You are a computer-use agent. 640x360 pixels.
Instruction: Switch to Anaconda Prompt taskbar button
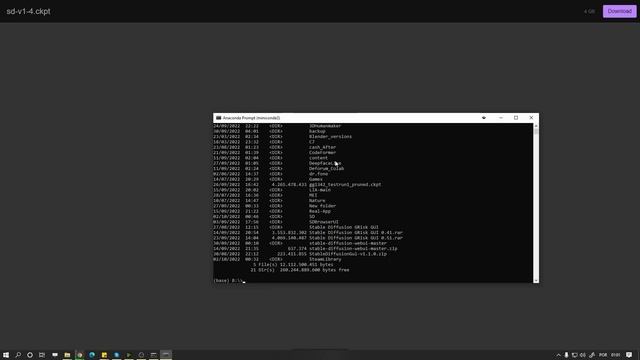(166, 354)
